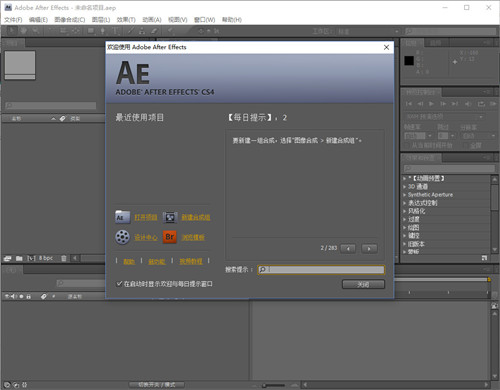Show next daily tip with right arrow
The image size is (500, 390).
click(369, 248)
